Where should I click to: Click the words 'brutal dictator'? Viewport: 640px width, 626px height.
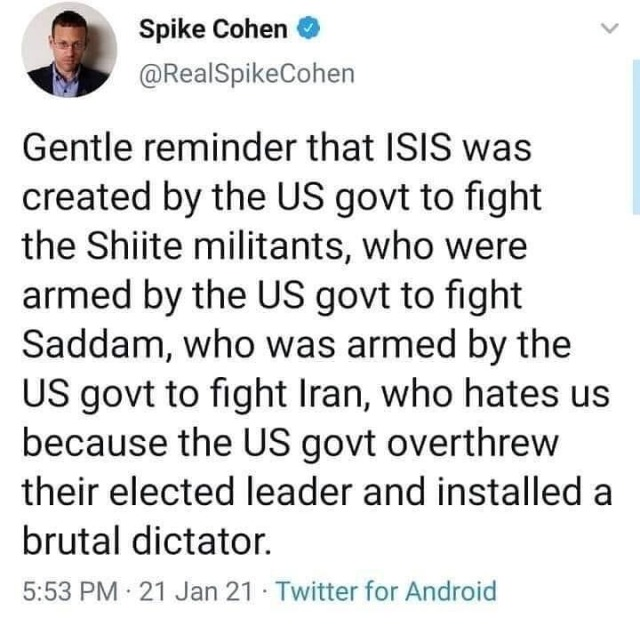tap(145, 540)
